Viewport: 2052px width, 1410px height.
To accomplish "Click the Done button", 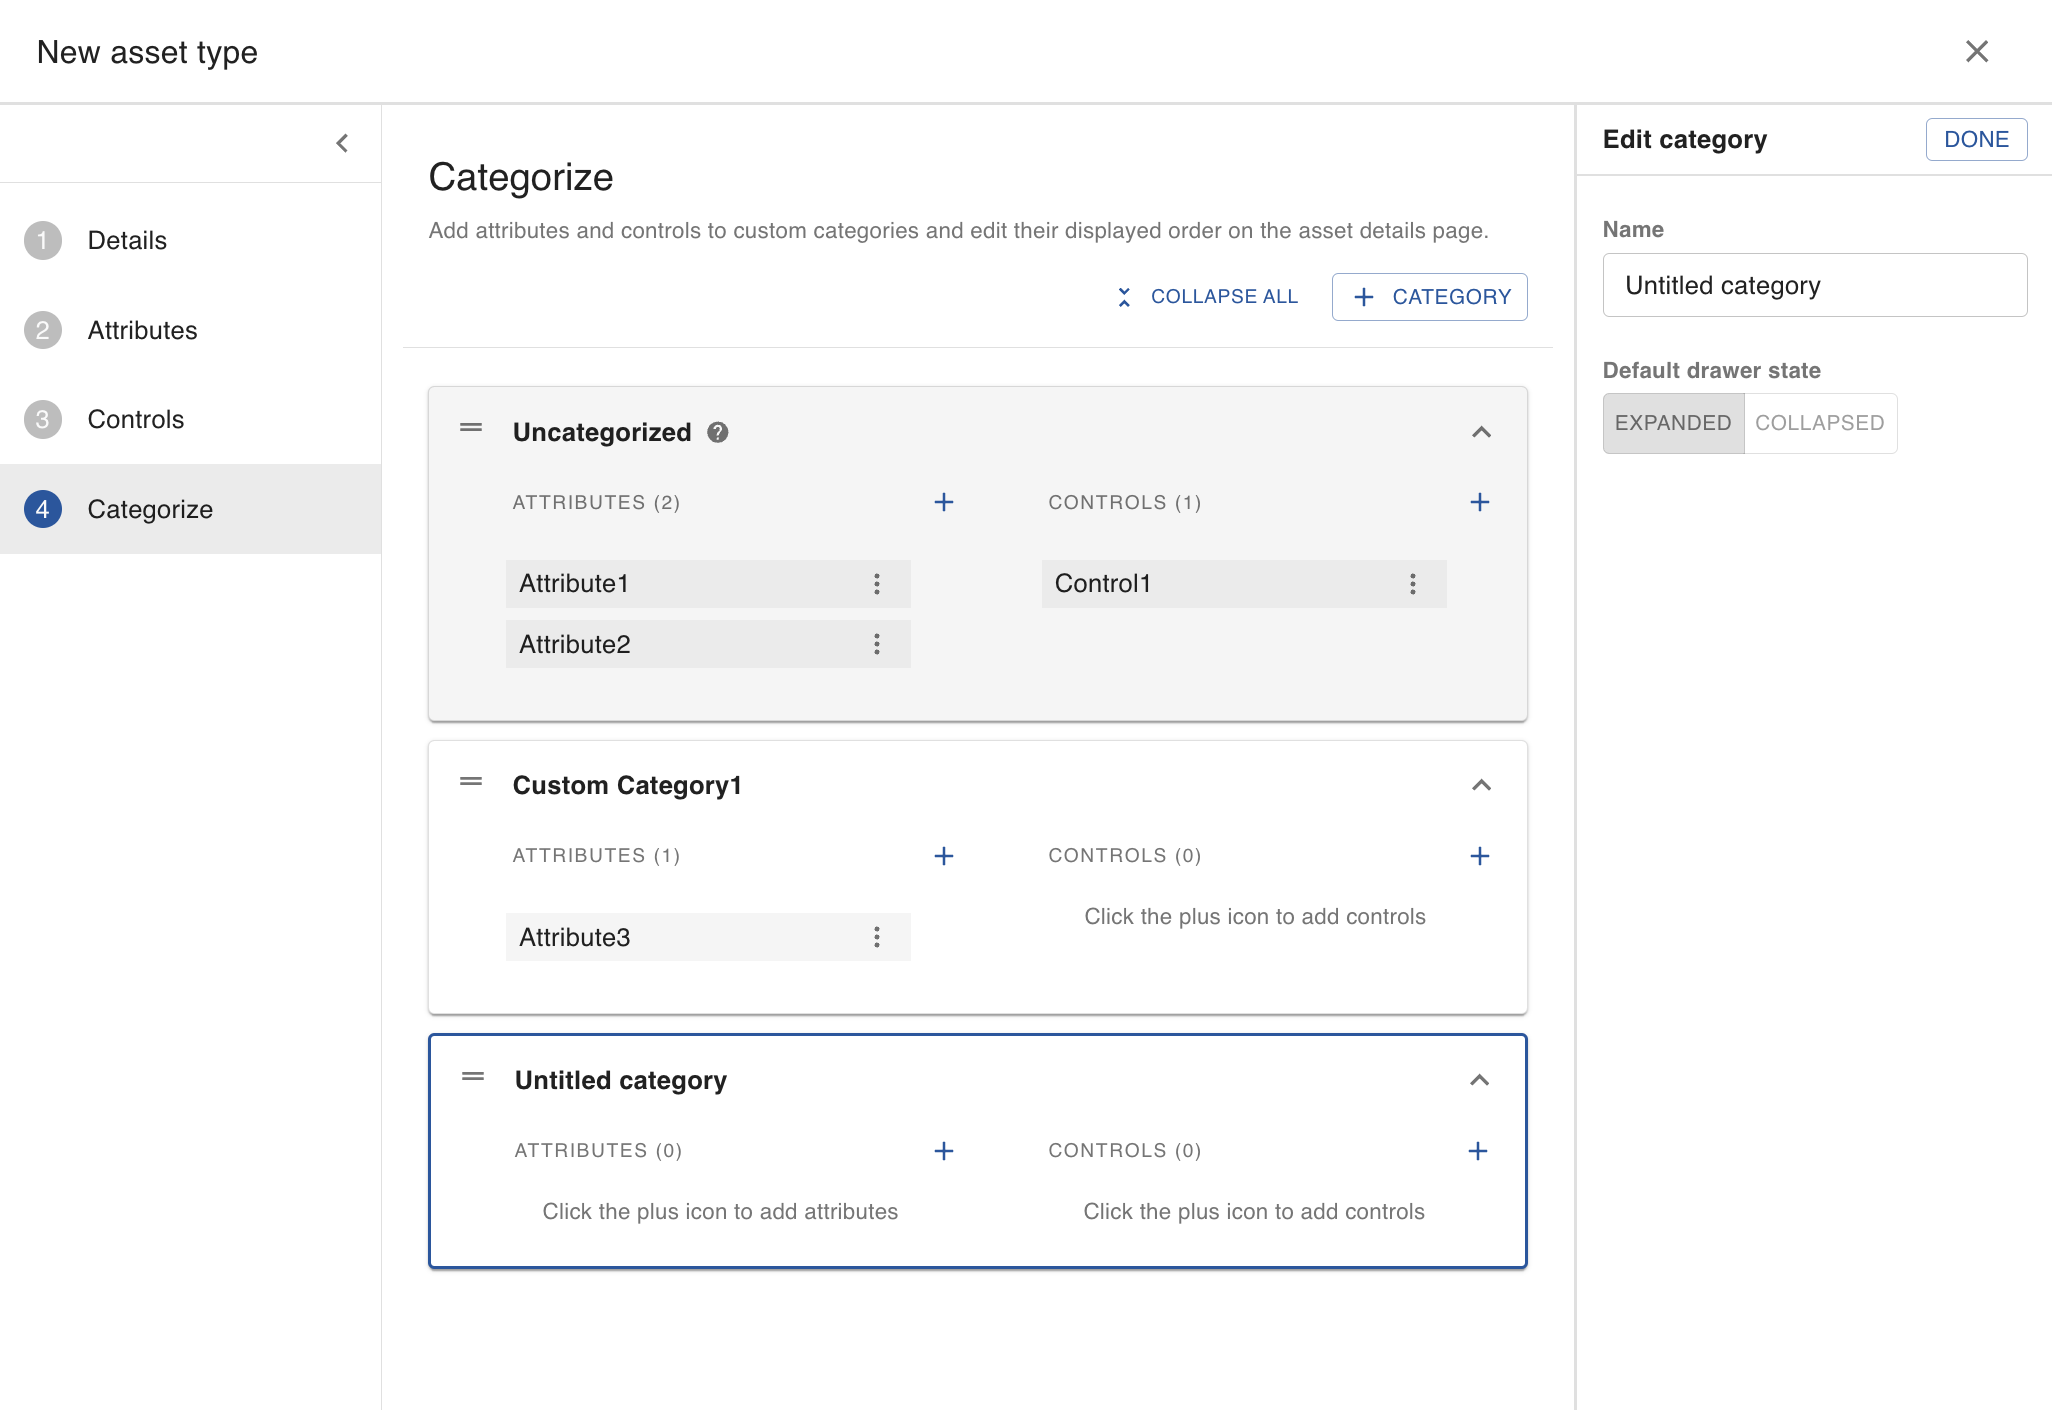I will click(x=1975, y=139).
